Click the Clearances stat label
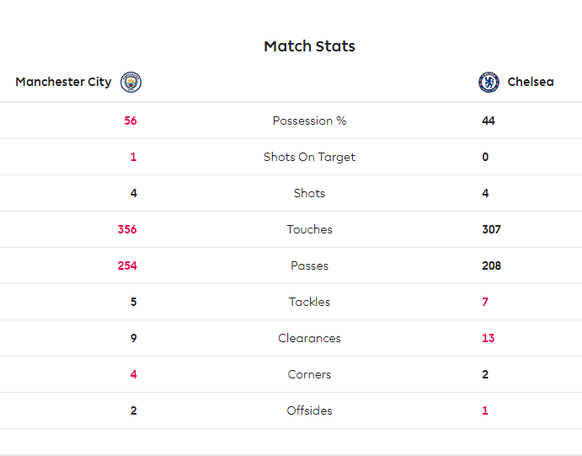This screenshot has width=582, height=456. (309, 338)
